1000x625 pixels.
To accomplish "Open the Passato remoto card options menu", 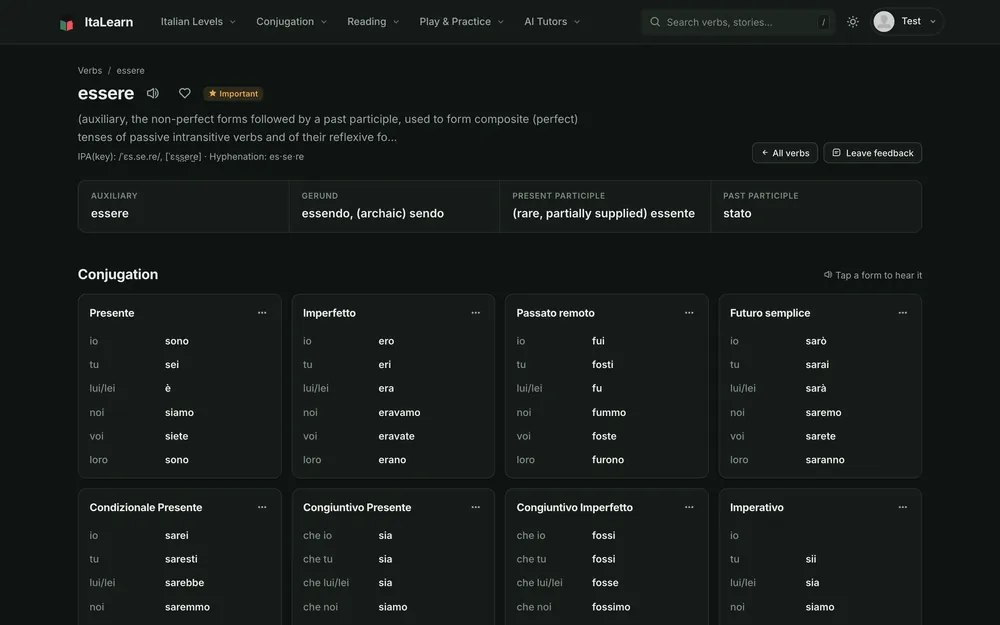I will (x=689, y=312).
